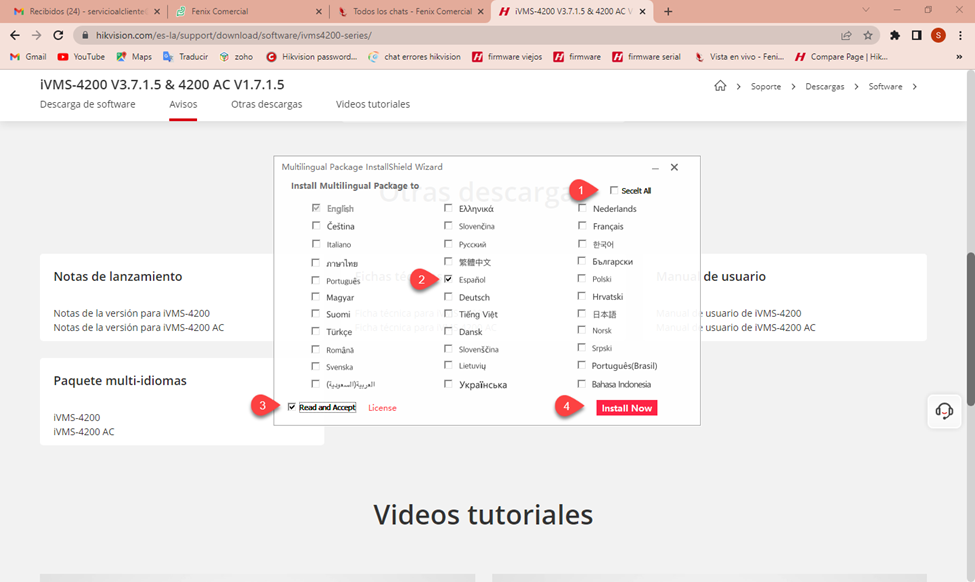This screenshot has height=582, width=975.
Task: Open the Traducir bookmark
Action: pos(186,57)
